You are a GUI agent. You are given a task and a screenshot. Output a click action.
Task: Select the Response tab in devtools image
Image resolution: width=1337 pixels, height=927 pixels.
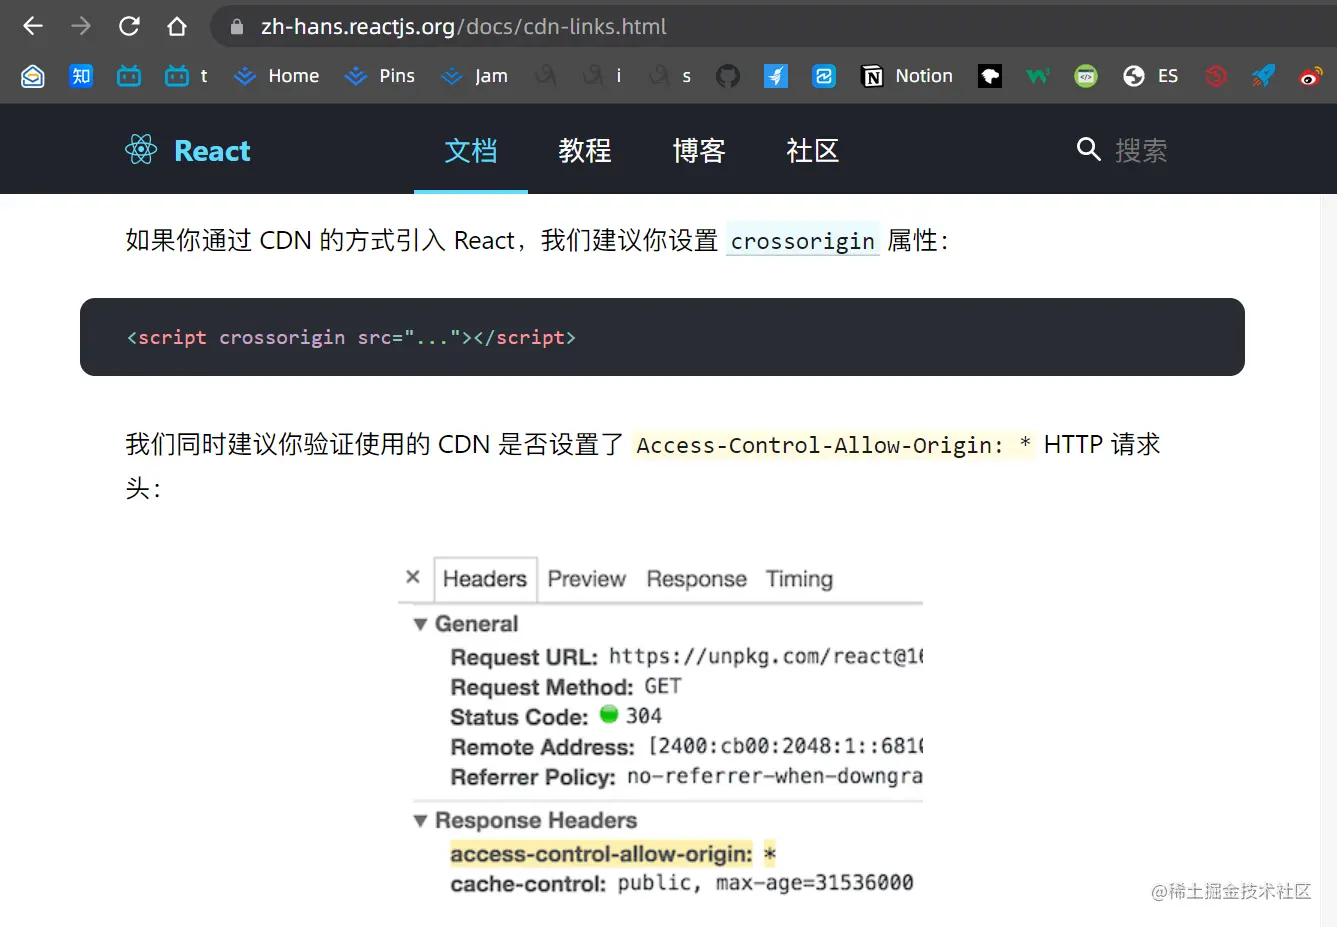click(x=696, y=579)
